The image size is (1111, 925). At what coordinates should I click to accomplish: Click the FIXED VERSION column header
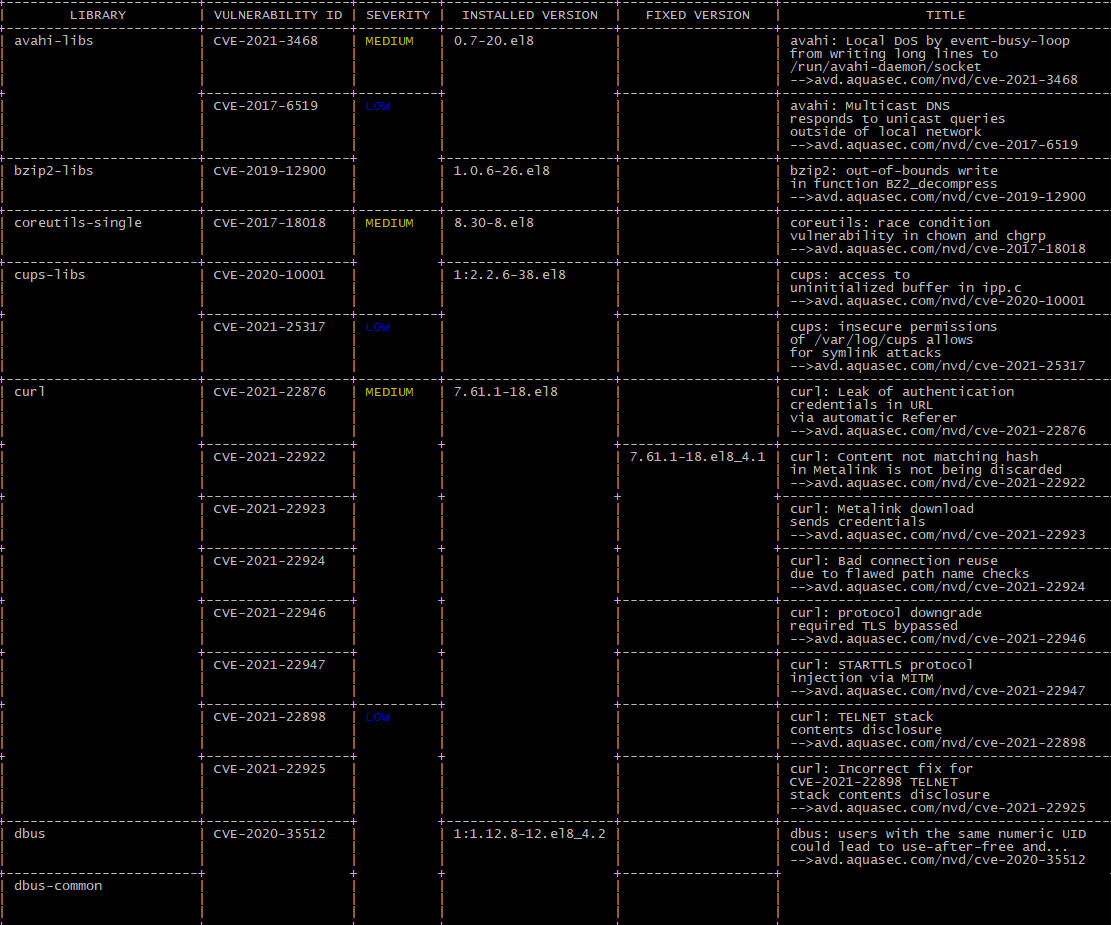697,15
